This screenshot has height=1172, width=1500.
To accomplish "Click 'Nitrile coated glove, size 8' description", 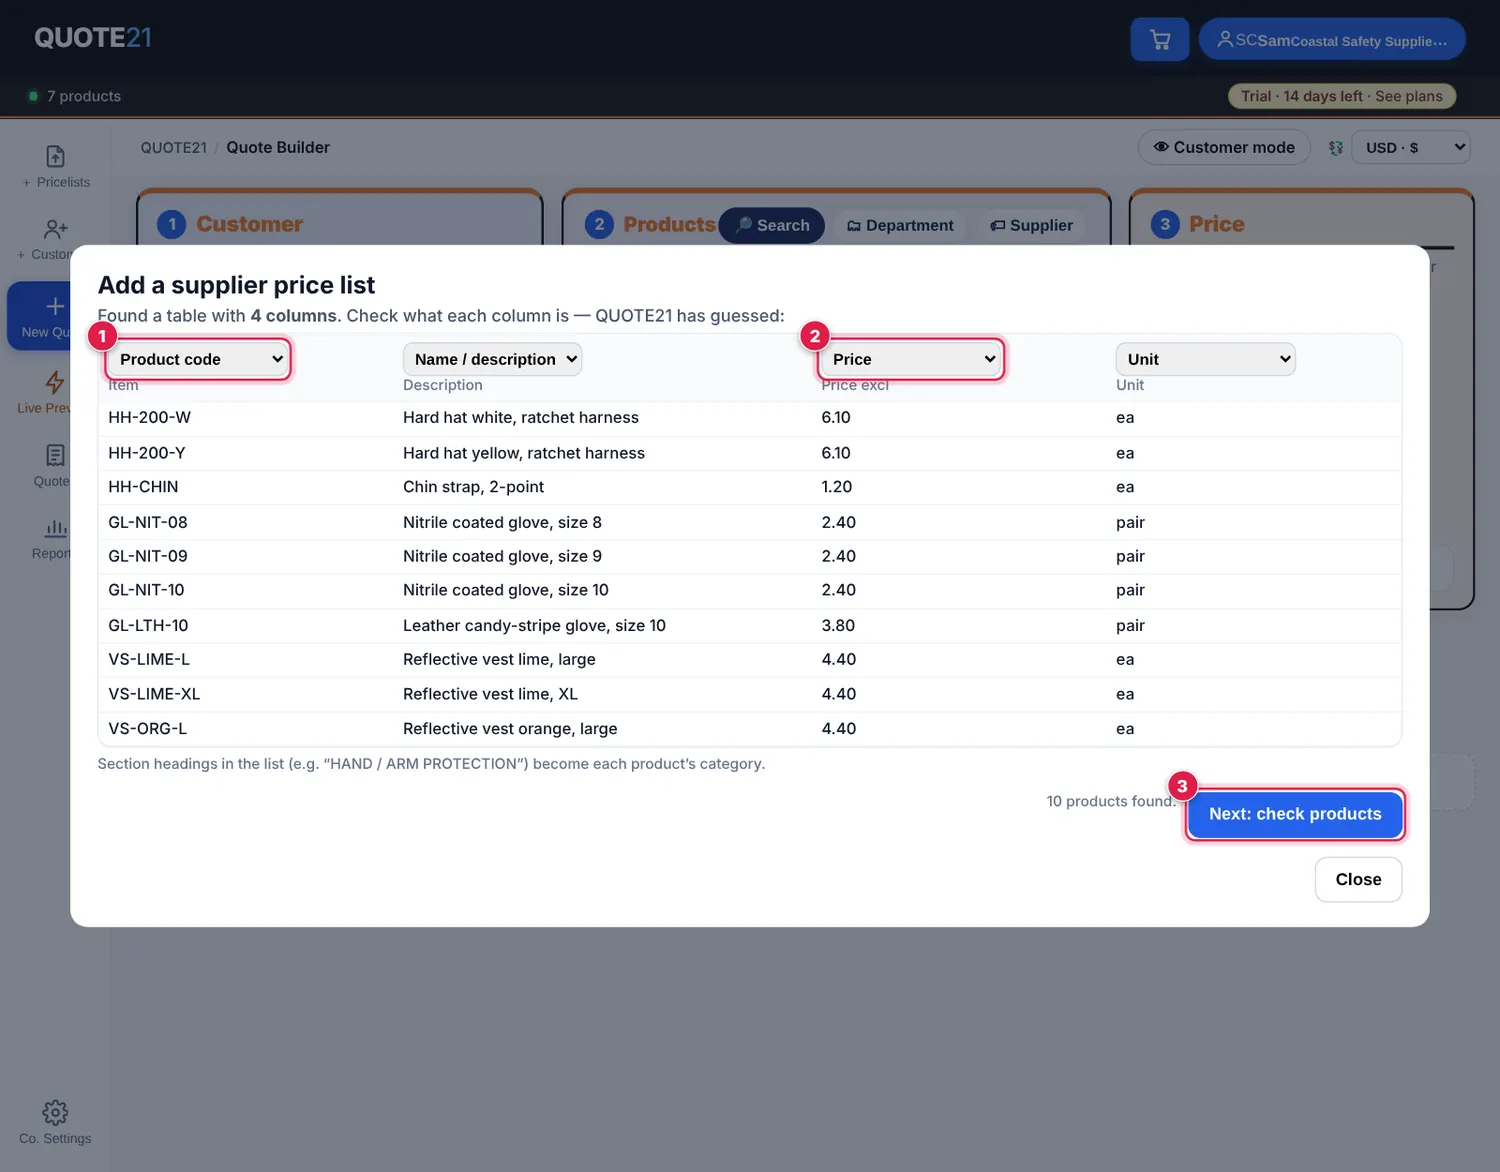I will (x=502, y=522).
